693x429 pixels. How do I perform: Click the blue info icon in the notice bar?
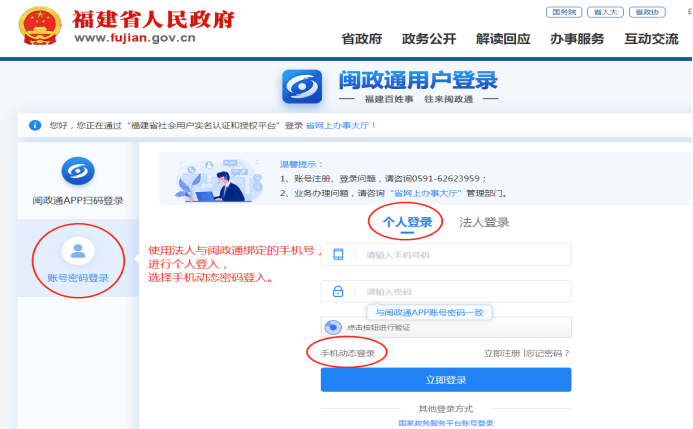coord(35,125)
